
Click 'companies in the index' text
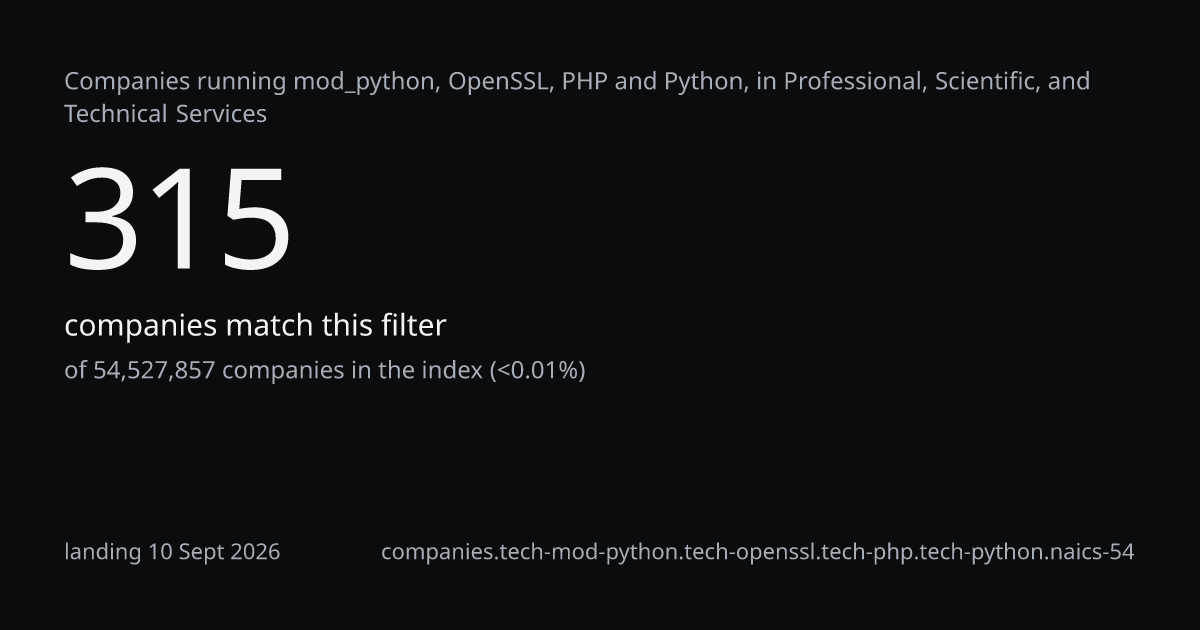coord(352,371)
